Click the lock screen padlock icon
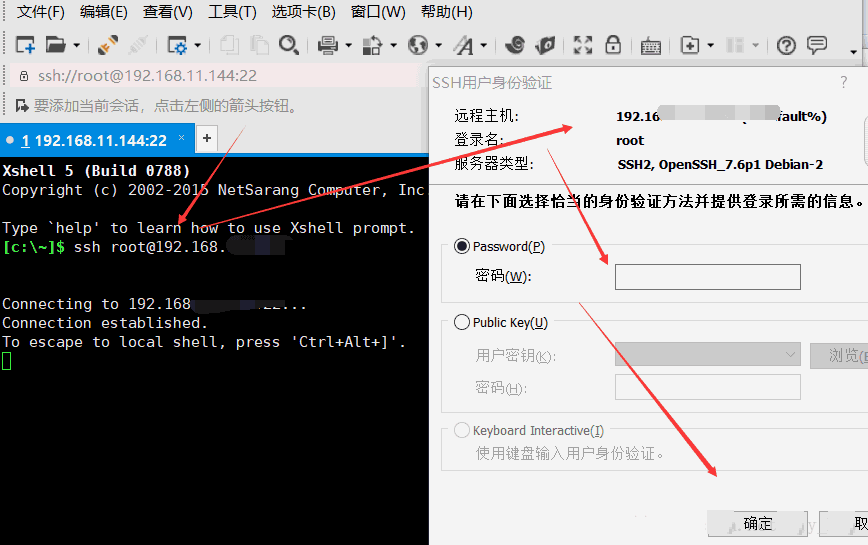 [613, 45]
